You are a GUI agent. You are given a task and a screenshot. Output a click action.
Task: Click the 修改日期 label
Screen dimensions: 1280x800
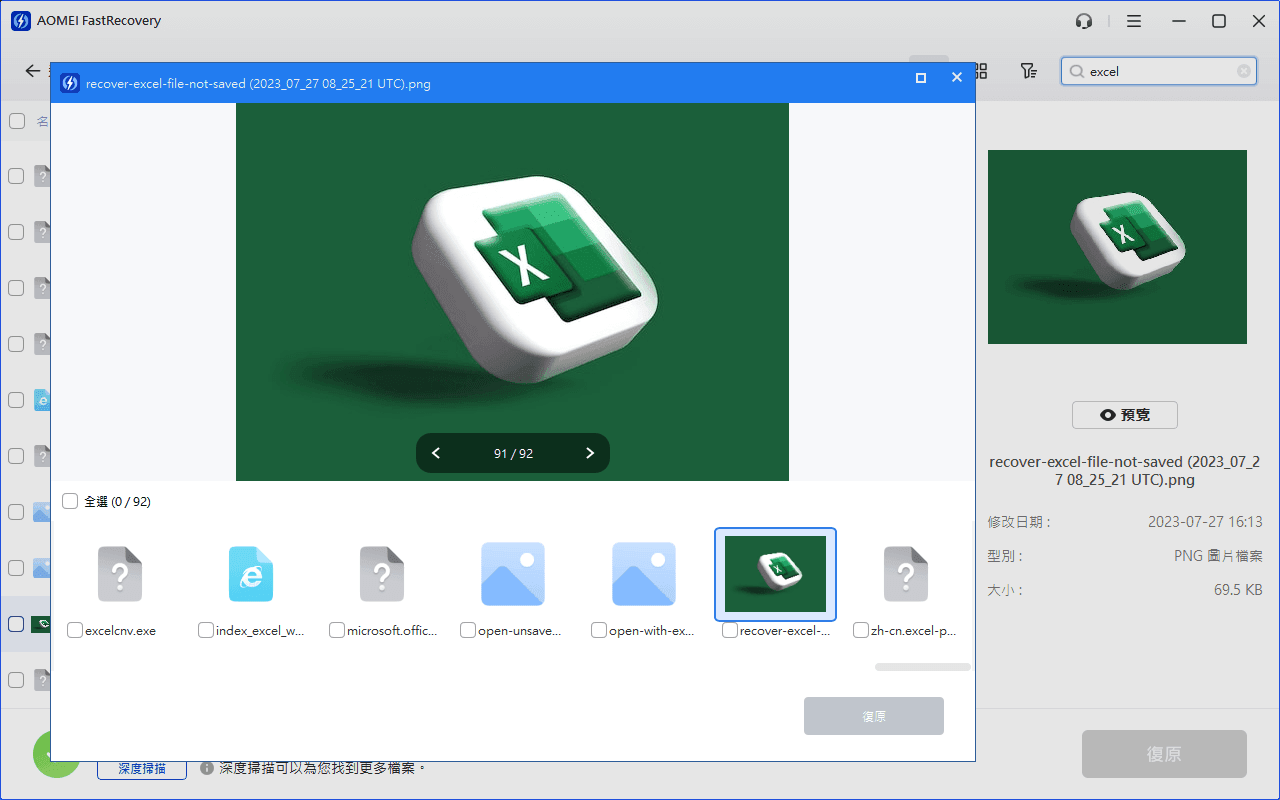pos(1018,522)
